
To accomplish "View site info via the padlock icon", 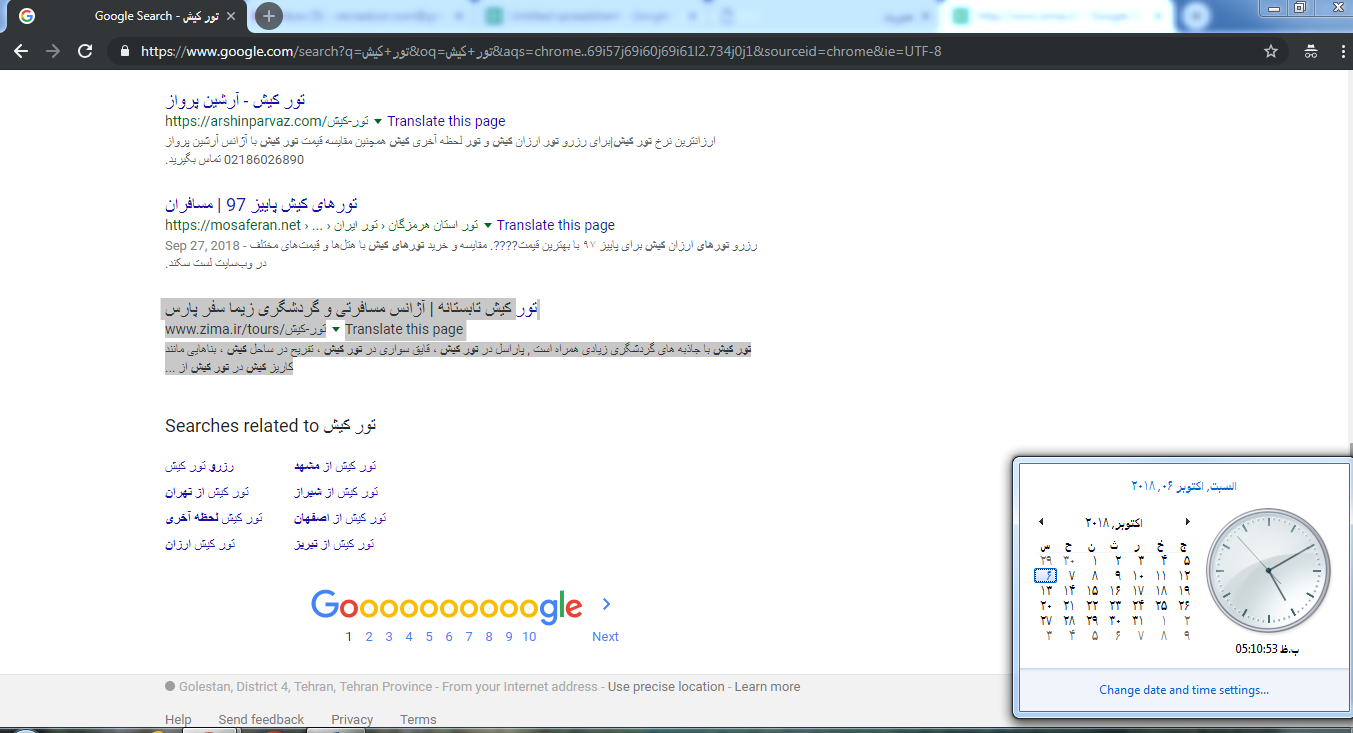I will [x=124, y=52].
